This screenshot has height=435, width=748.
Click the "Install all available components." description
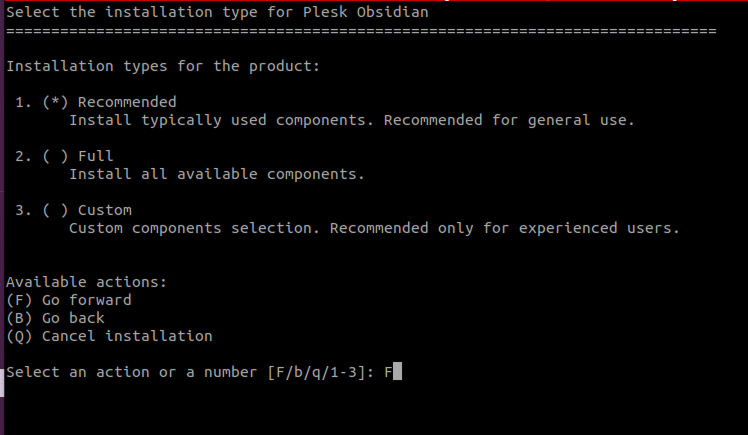[217, 174]
